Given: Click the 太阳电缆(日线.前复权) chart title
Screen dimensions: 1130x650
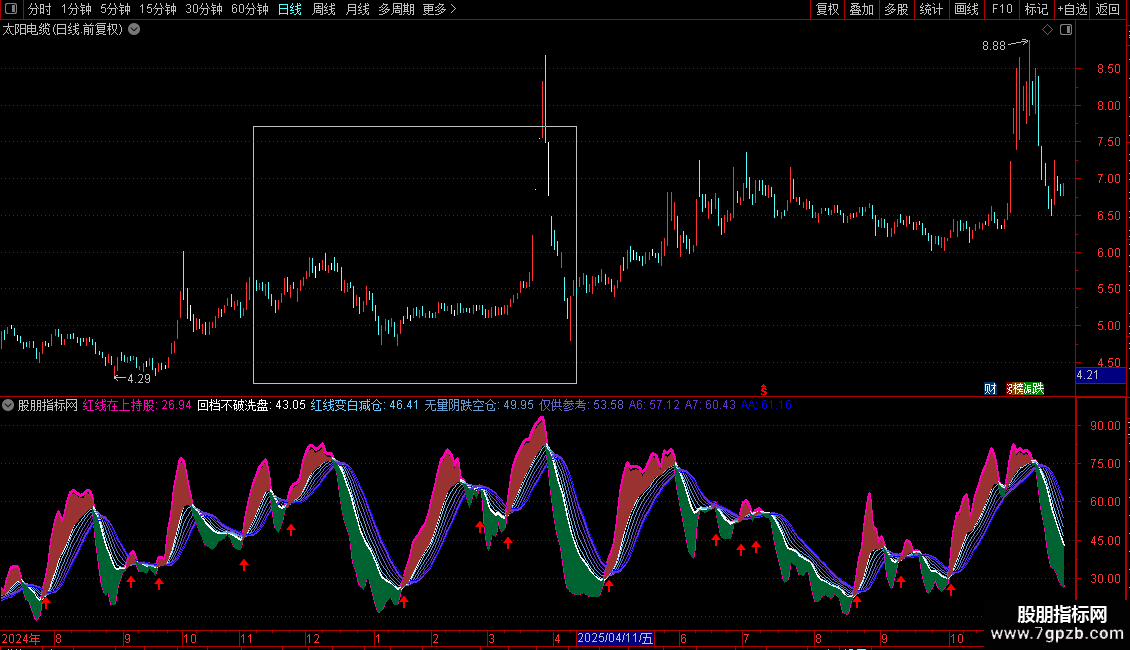Looking at the screenshot, I should pos(63,30).
